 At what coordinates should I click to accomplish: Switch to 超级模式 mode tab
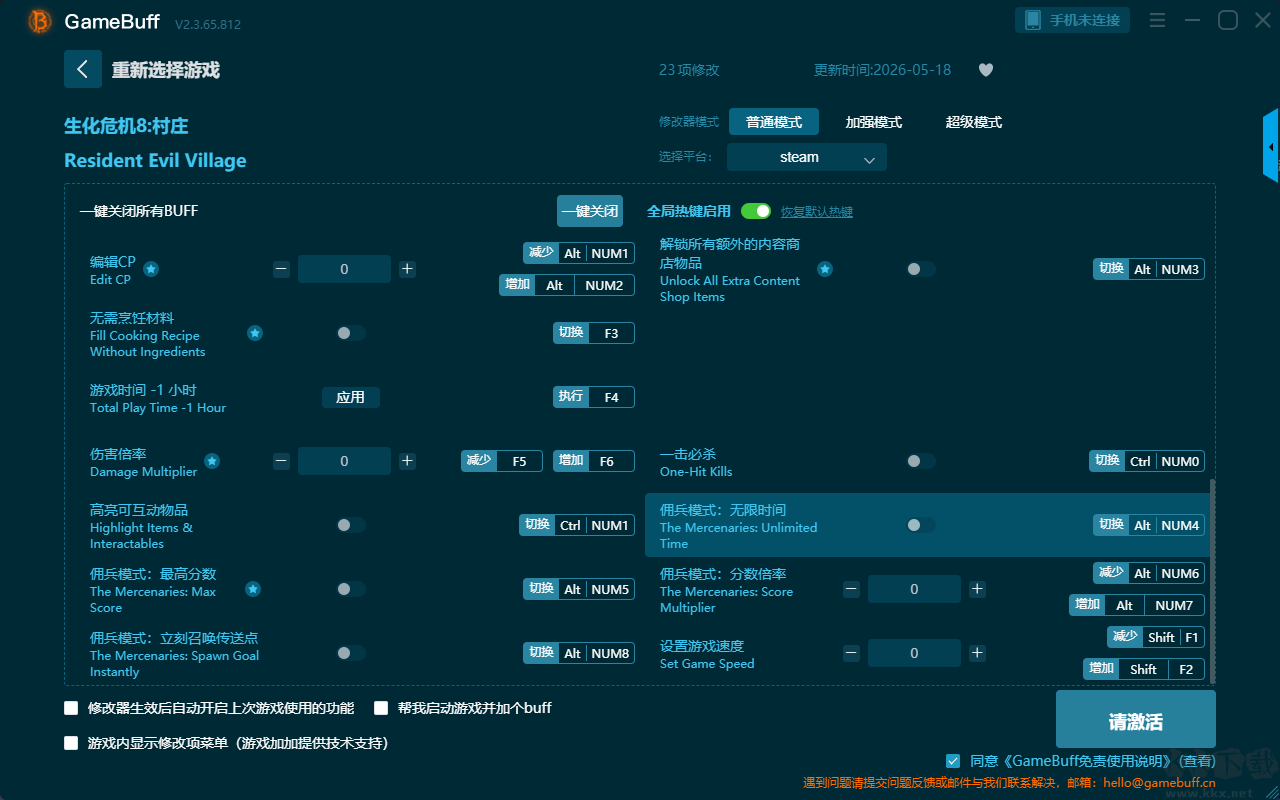[x=974, y=122]
